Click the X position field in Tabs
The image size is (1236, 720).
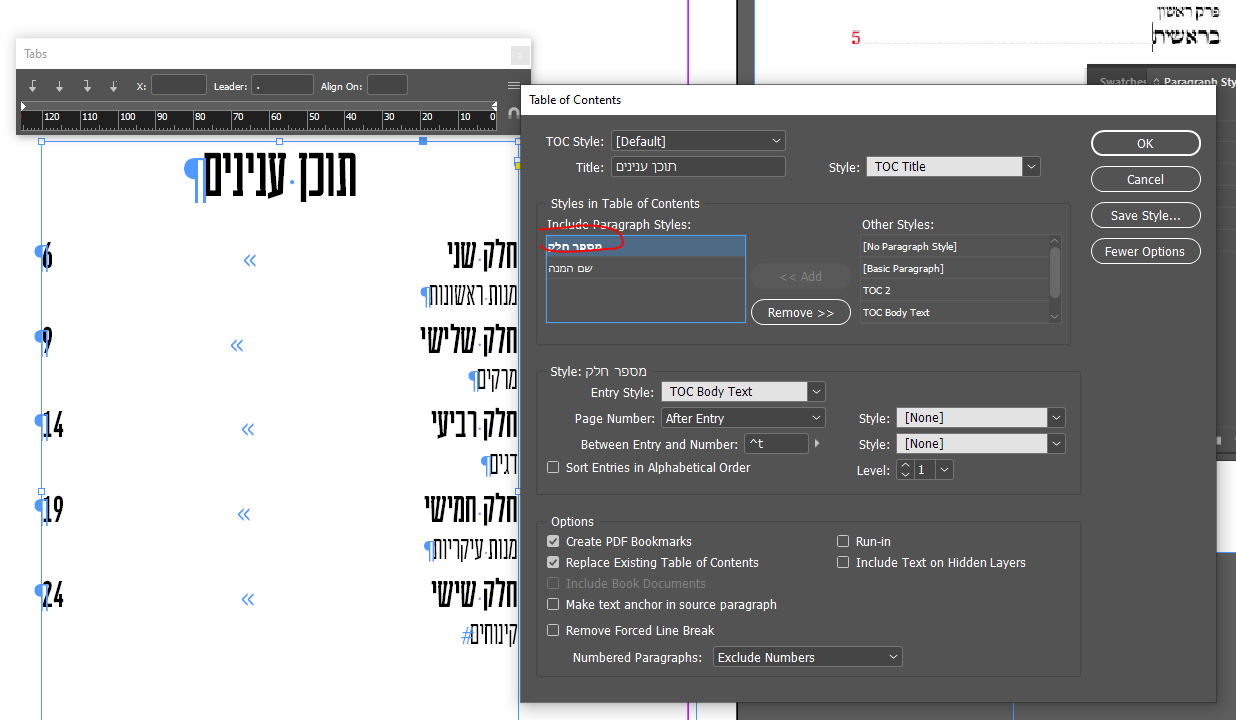point(178,86)
